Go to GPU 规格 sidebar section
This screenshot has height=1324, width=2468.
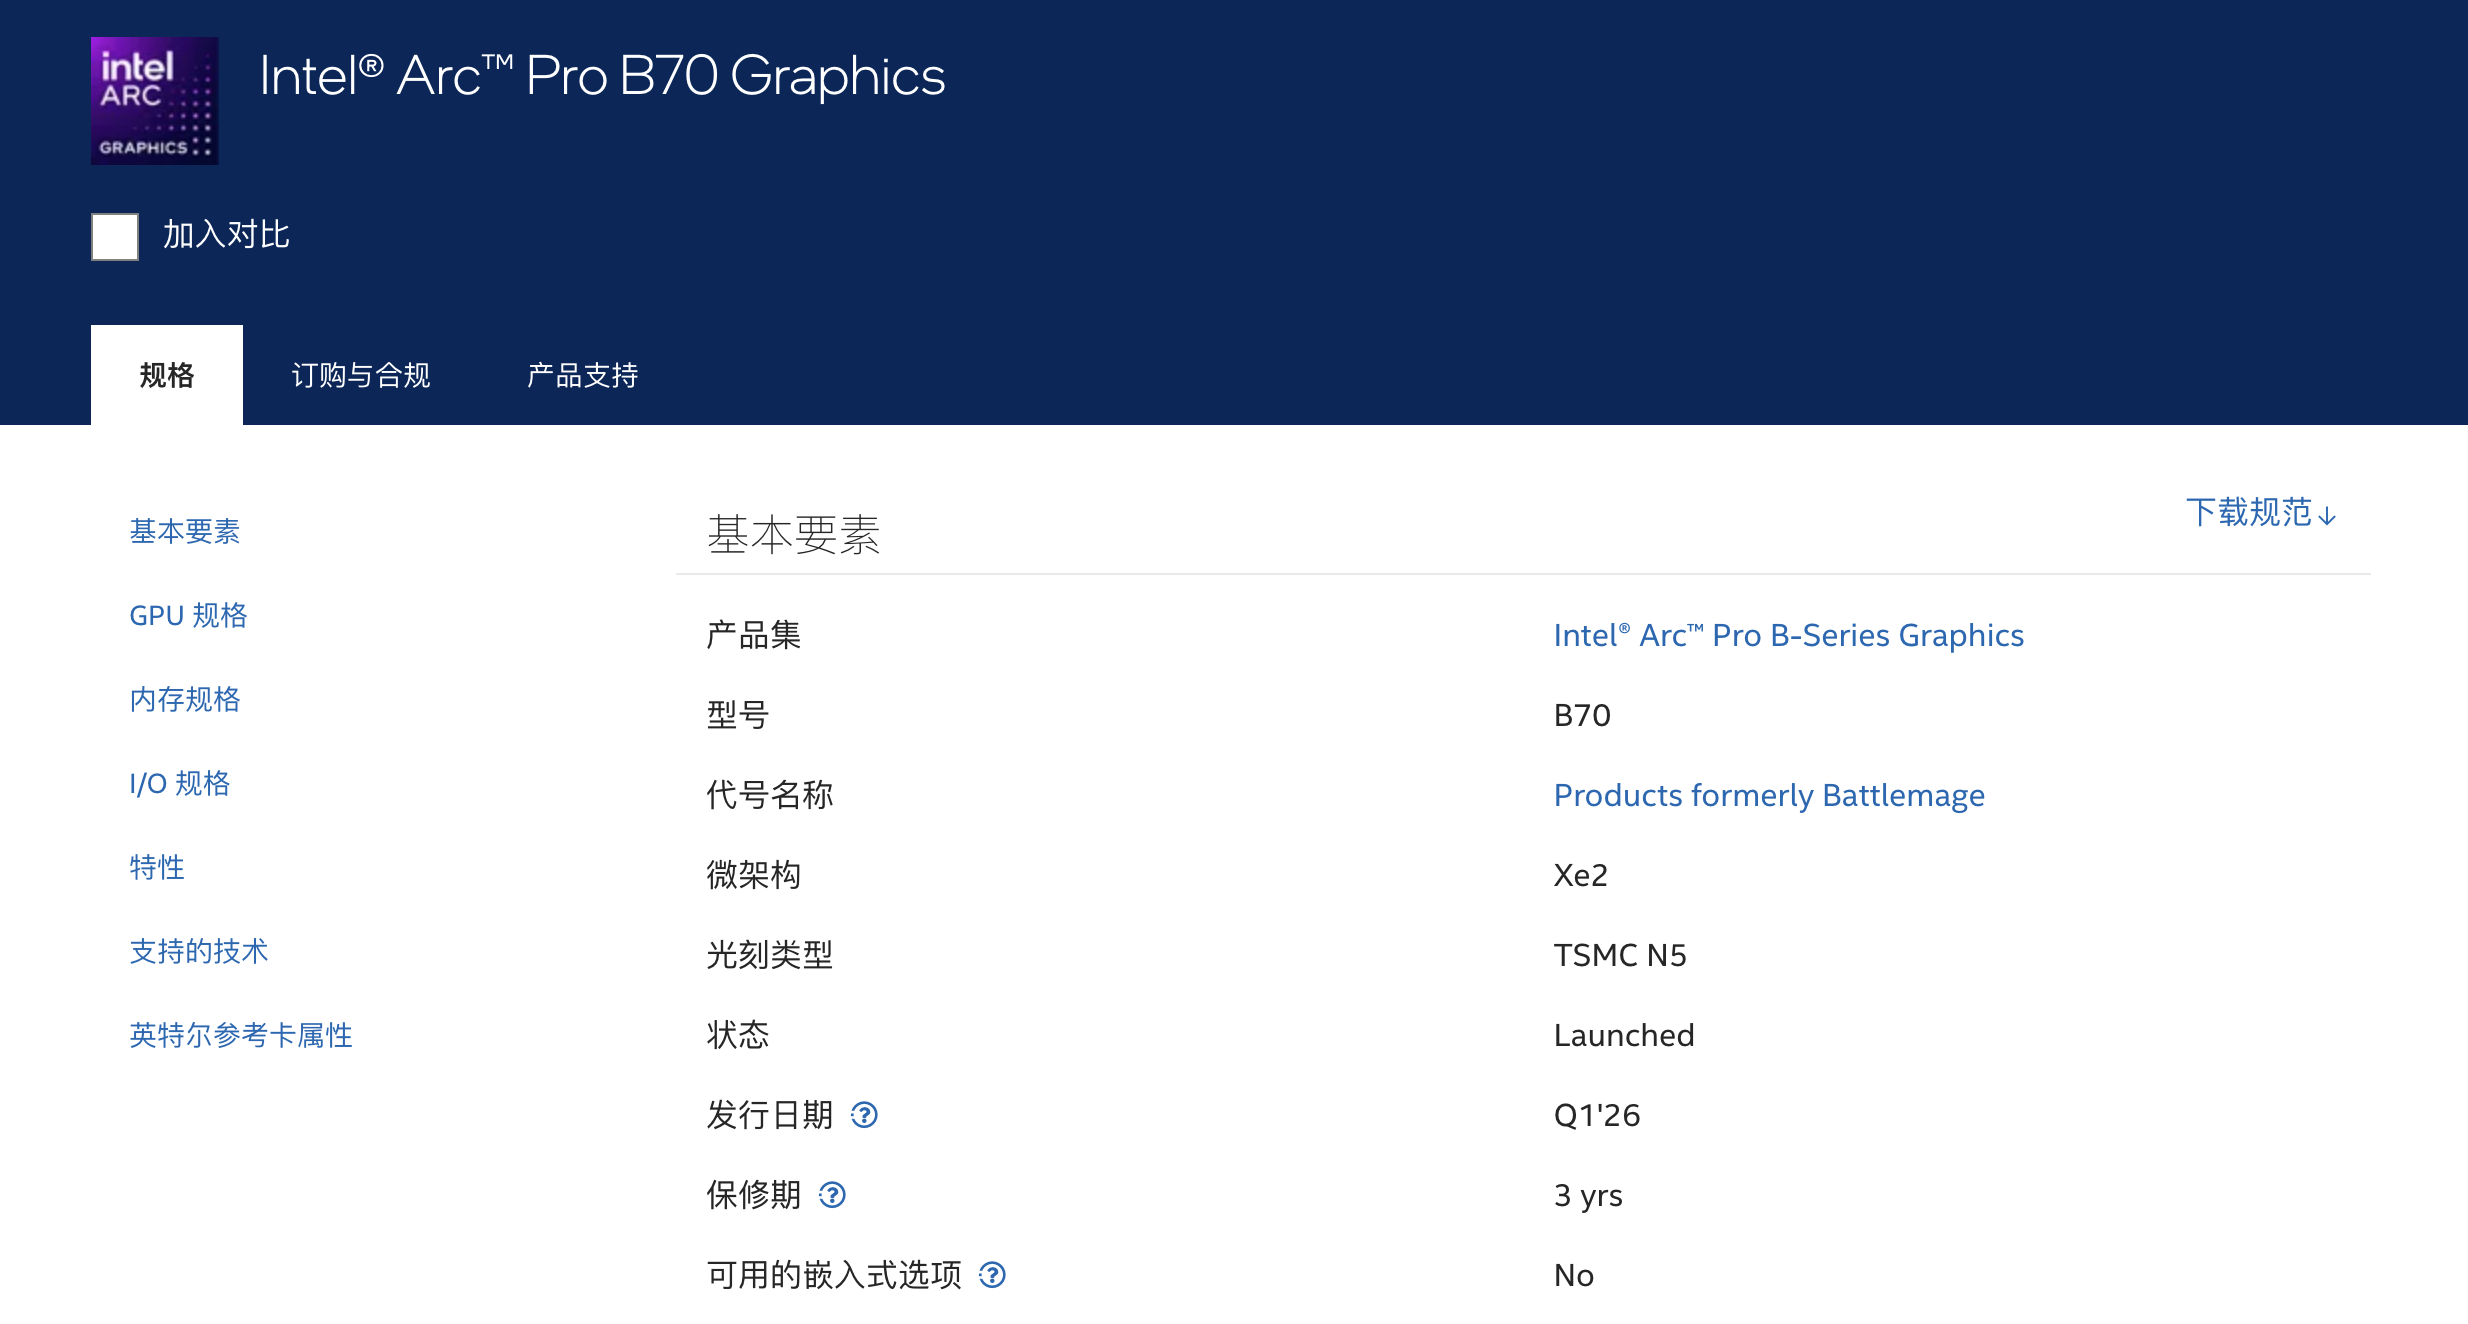(188, 616)
